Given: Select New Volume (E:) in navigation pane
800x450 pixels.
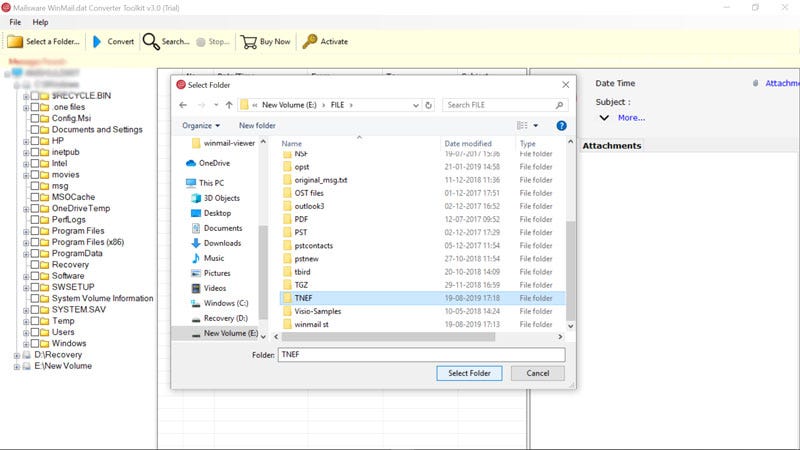Looking at the screenshot, I should 231,333.
